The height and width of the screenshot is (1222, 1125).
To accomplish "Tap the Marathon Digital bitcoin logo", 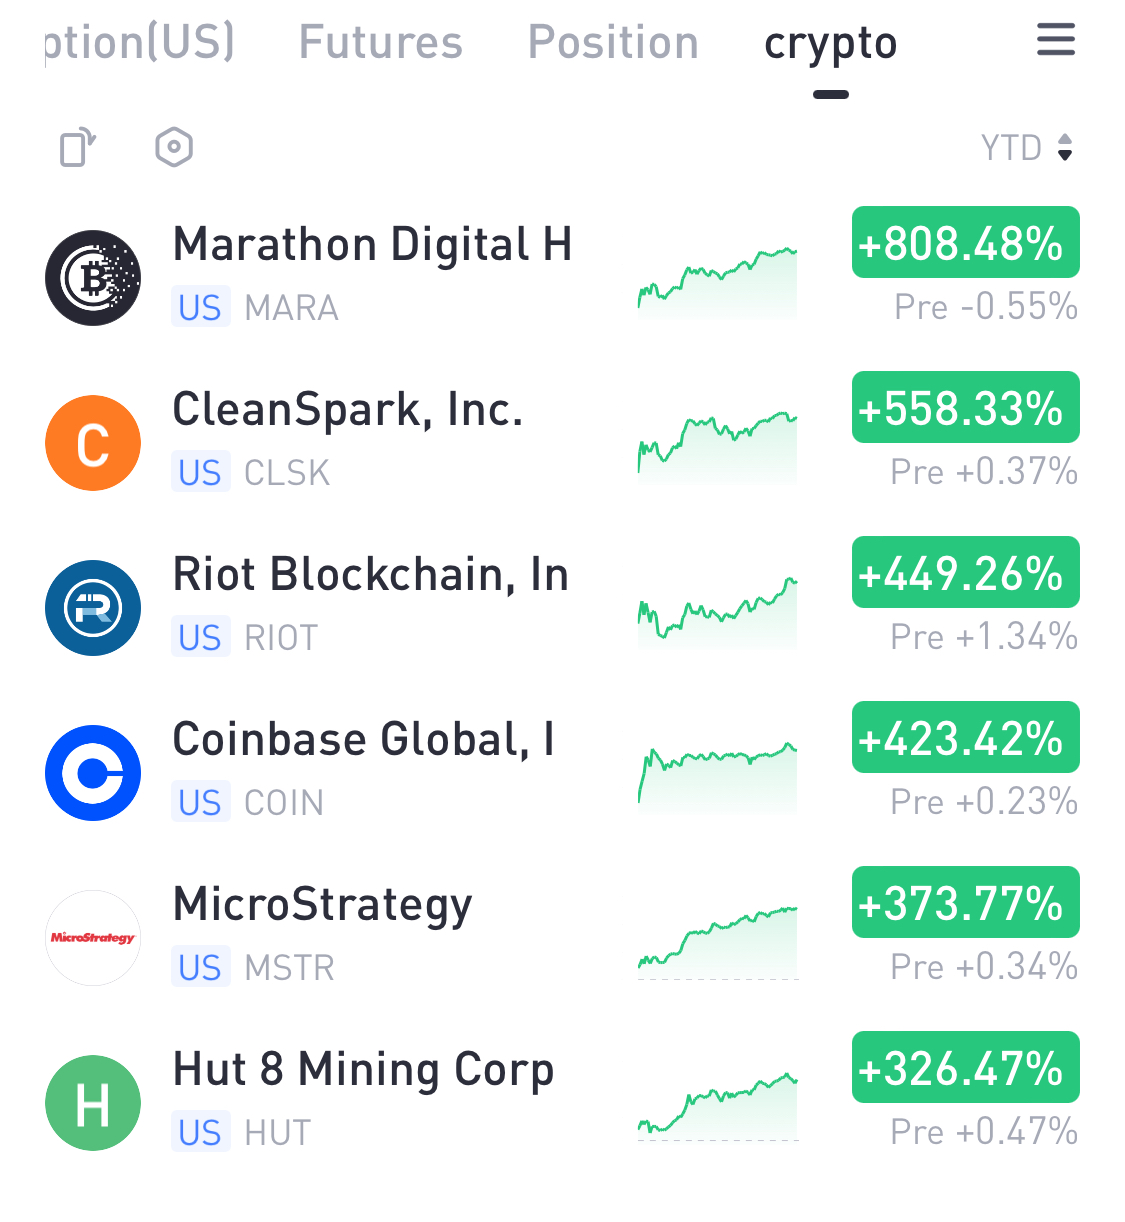I will [x=93, y=278].
